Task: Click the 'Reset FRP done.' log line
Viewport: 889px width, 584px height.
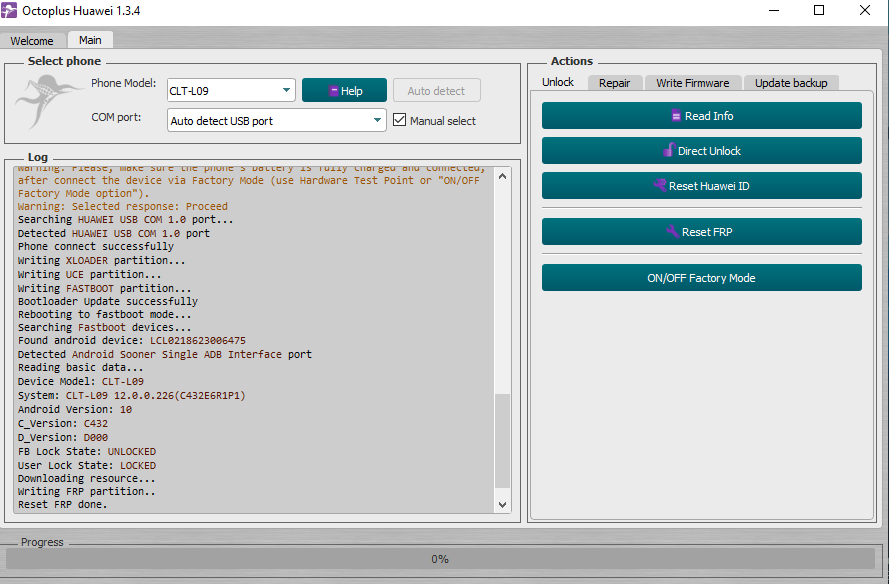Action: [x=62, y=504]
